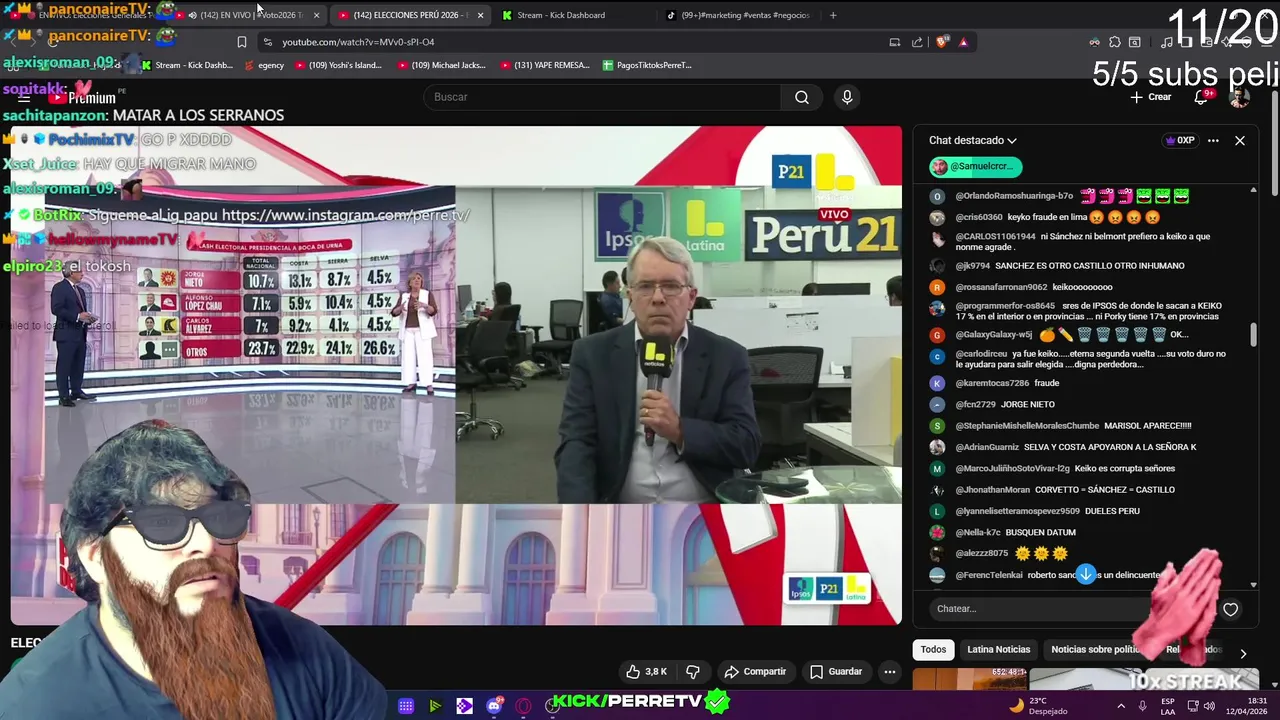Open Stream - Kick Dashboard bookmark

(187, 65)
